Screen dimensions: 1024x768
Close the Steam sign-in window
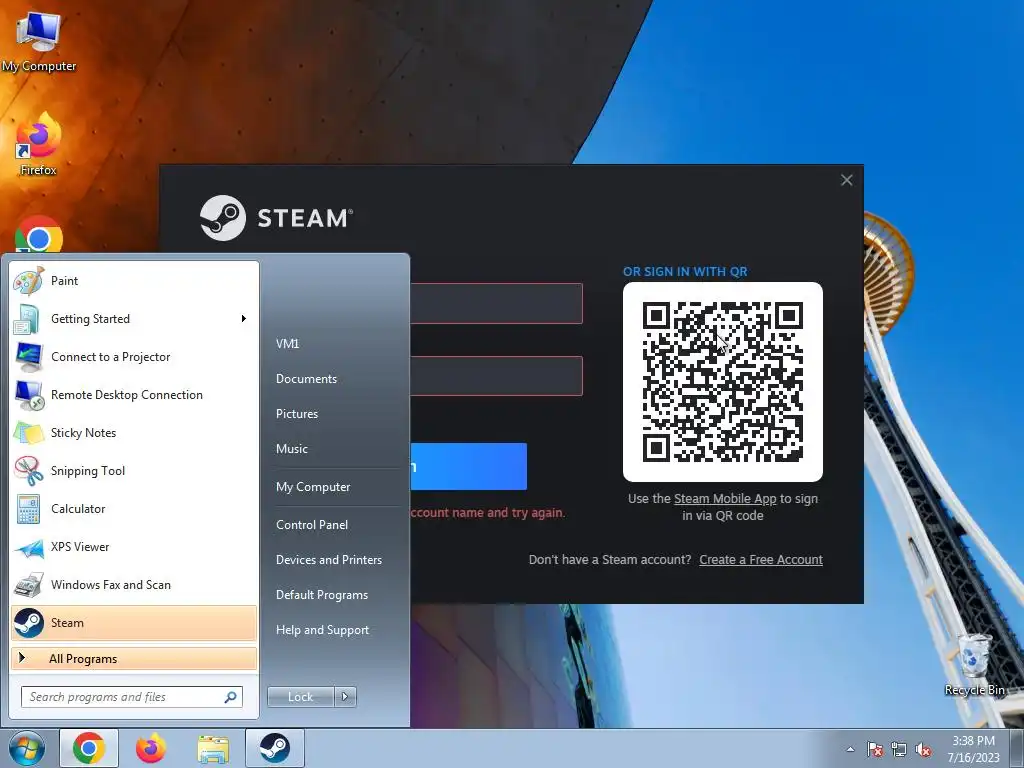click(846, 180)
